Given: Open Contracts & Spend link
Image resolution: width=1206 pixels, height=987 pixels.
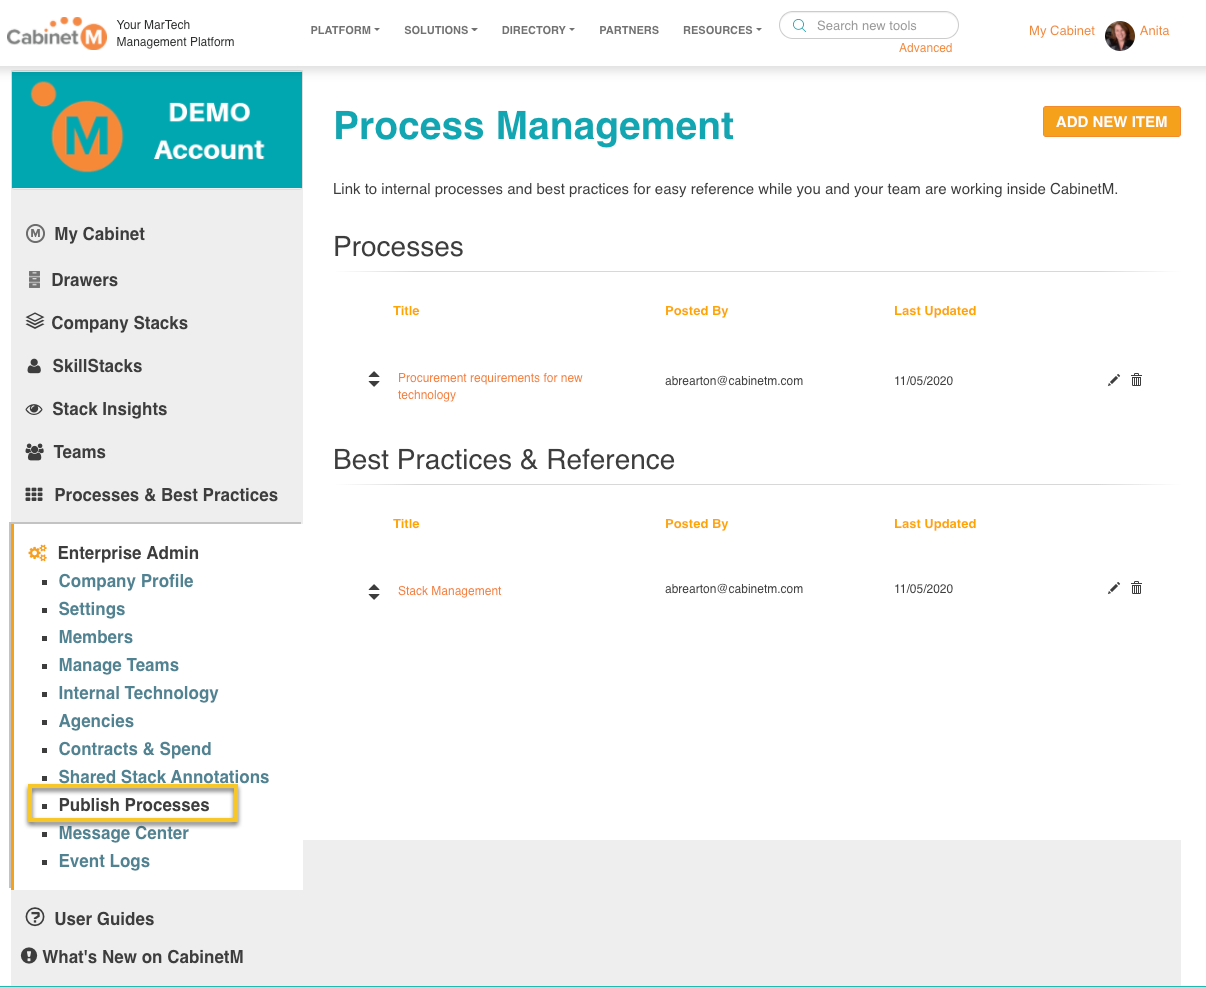Looking at the screenshot, I should (135, 749).
